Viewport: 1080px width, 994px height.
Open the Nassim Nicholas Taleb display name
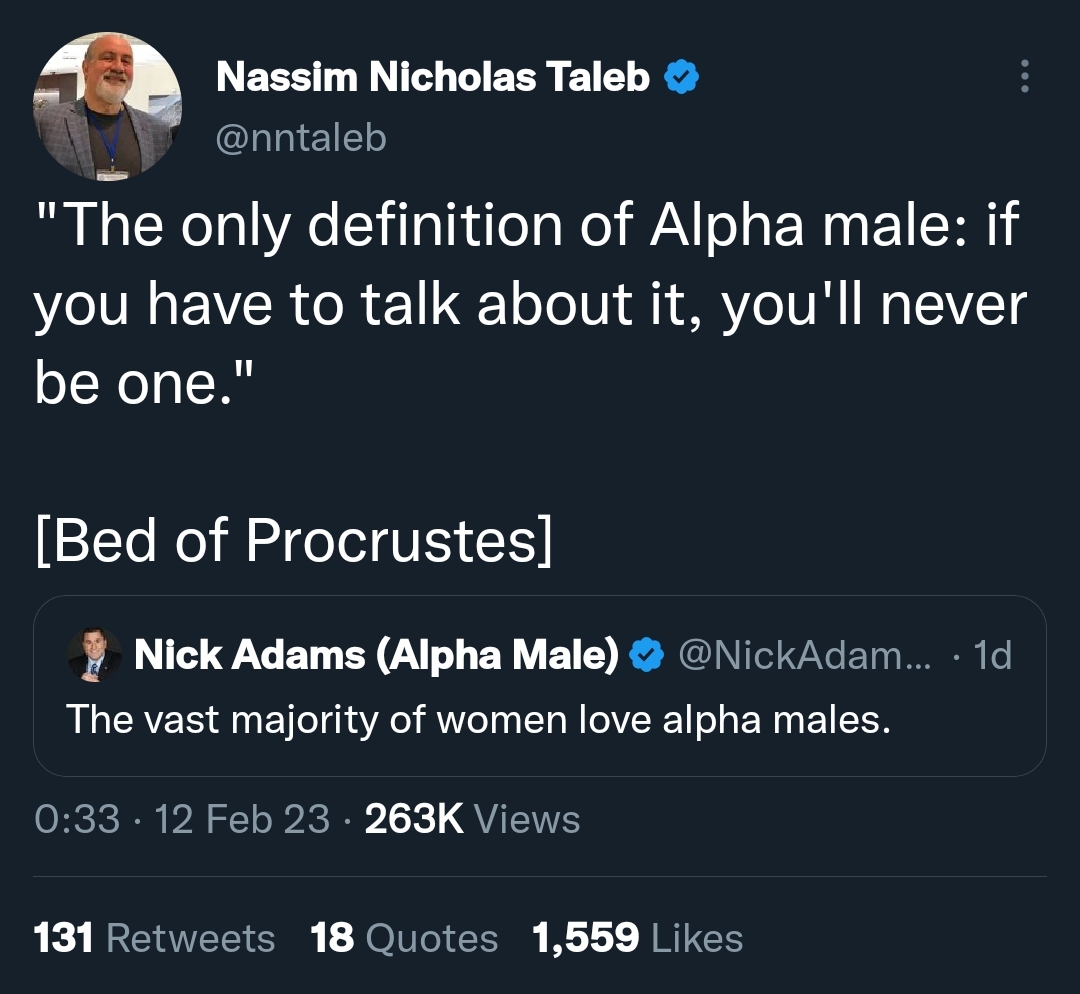pos(433,76)
